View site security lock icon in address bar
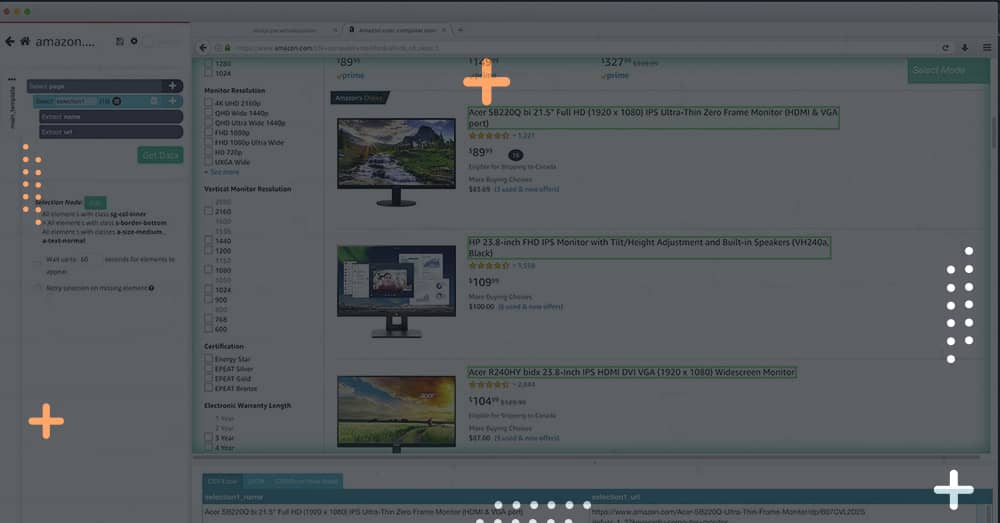Screen dimensions: 1000x523 [x=227, y=48]
